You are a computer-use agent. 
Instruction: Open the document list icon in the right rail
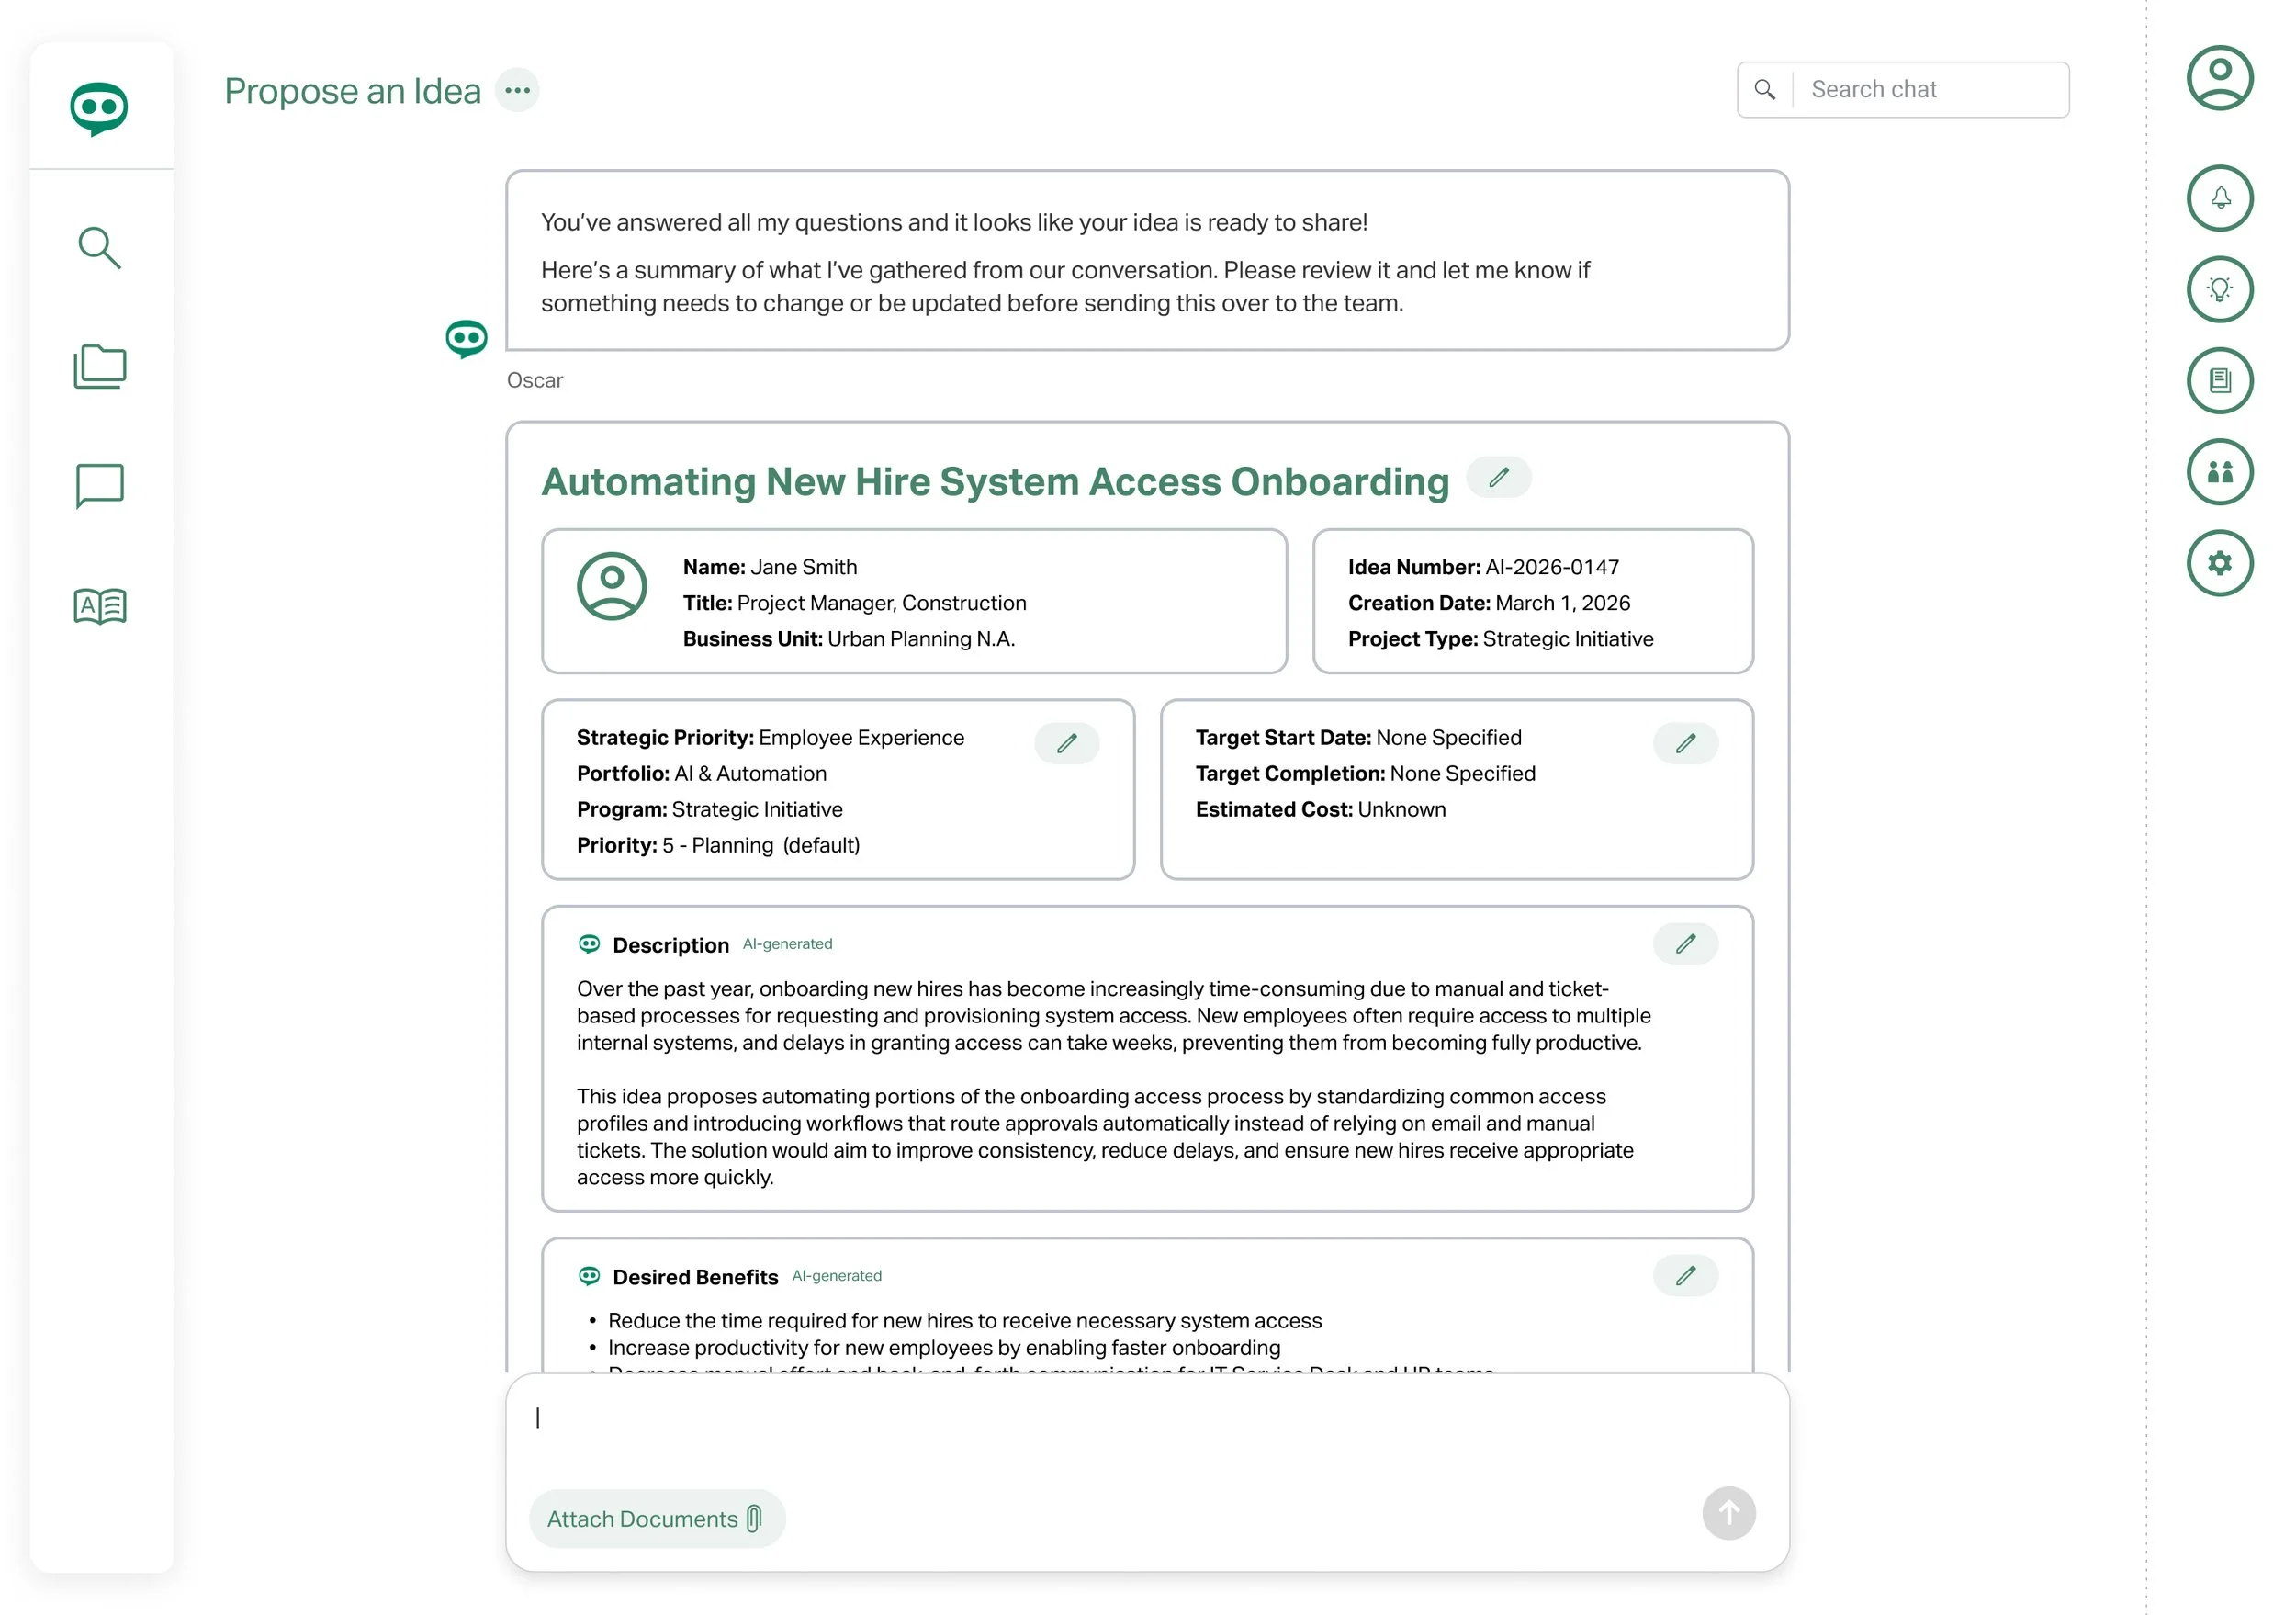2219,381
